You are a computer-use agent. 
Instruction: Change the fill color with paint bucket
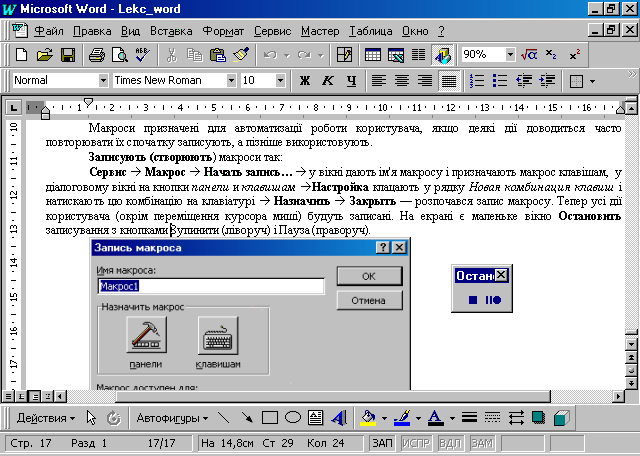pos(368,418)
